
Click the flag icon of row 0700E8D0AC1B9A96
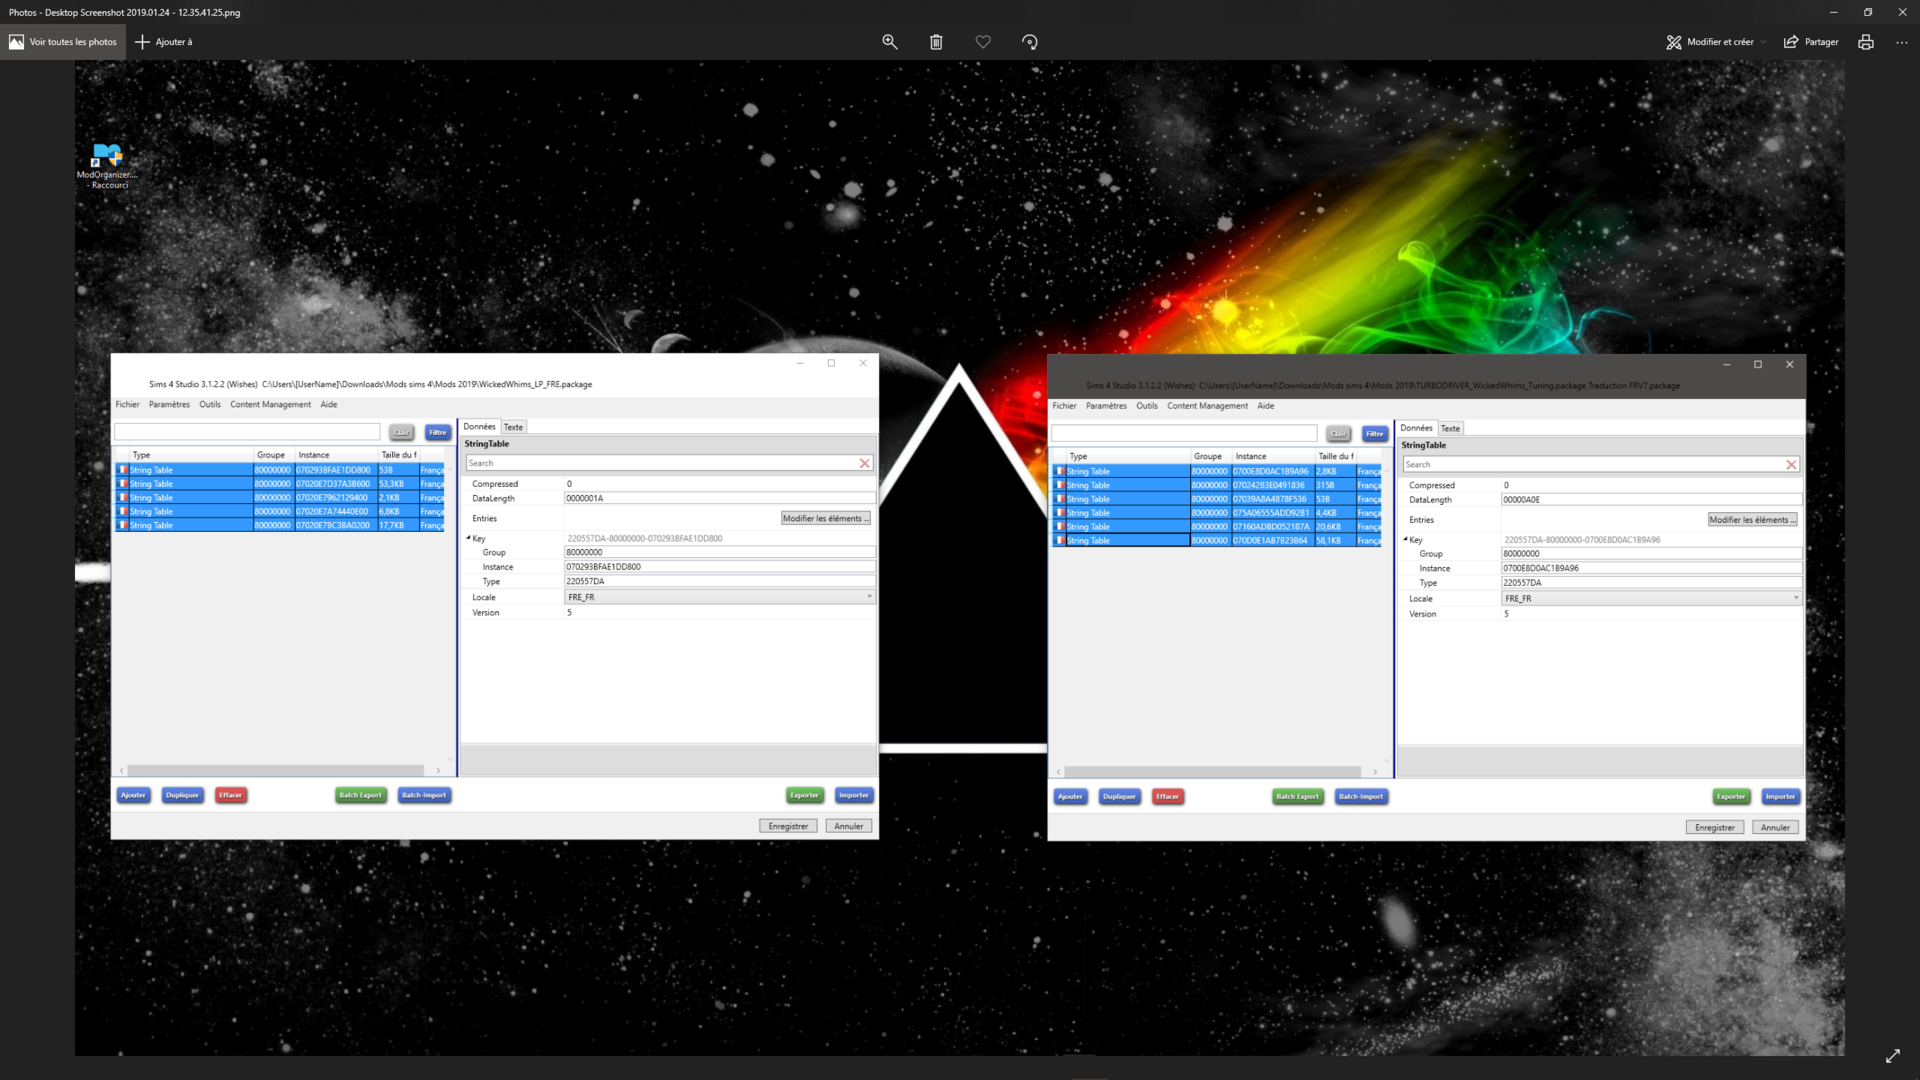click(1060, 471)
